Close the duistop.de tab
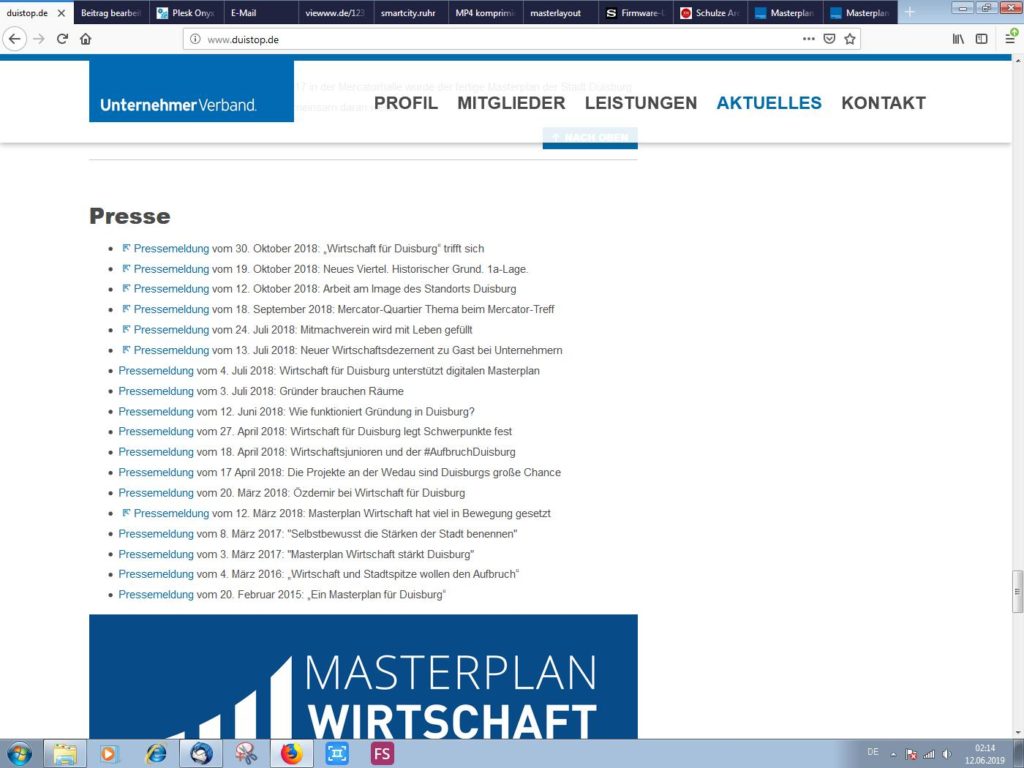Screen dimensions: 1024x768 point(61,13)
